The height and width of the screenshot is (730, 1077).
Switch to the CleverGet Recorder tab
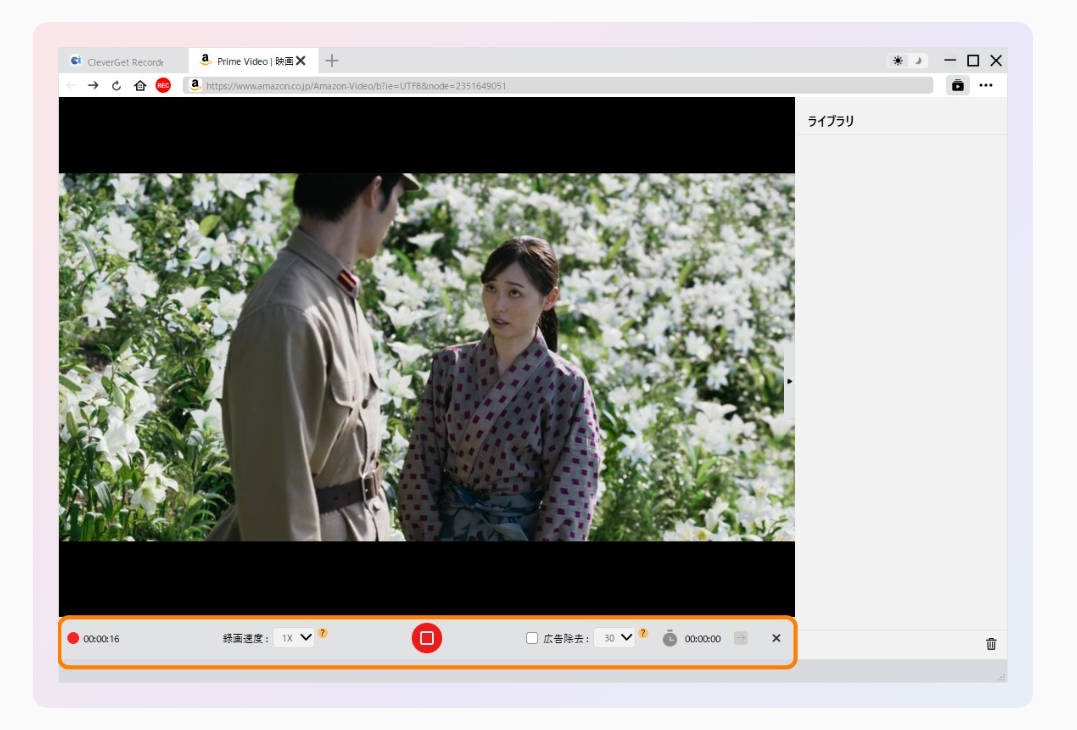pos(124,61)
